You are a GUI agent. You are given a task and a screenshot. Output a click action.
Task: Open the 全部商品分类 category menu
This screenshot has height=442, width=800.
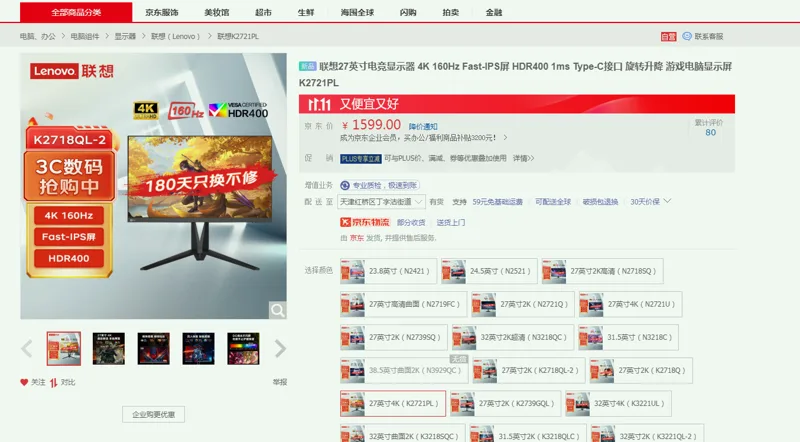[76, 12]
